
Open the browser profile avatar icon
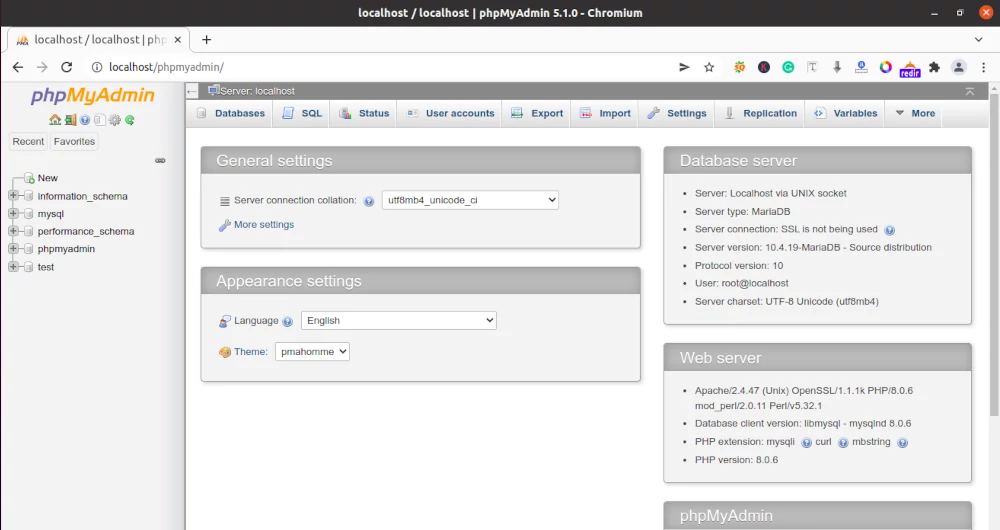[959, 67]
